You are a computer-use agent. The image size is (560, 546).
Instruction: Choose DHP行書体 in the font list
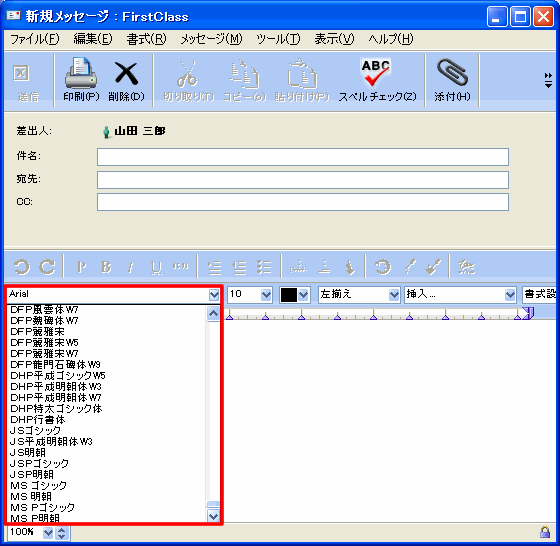38,419
